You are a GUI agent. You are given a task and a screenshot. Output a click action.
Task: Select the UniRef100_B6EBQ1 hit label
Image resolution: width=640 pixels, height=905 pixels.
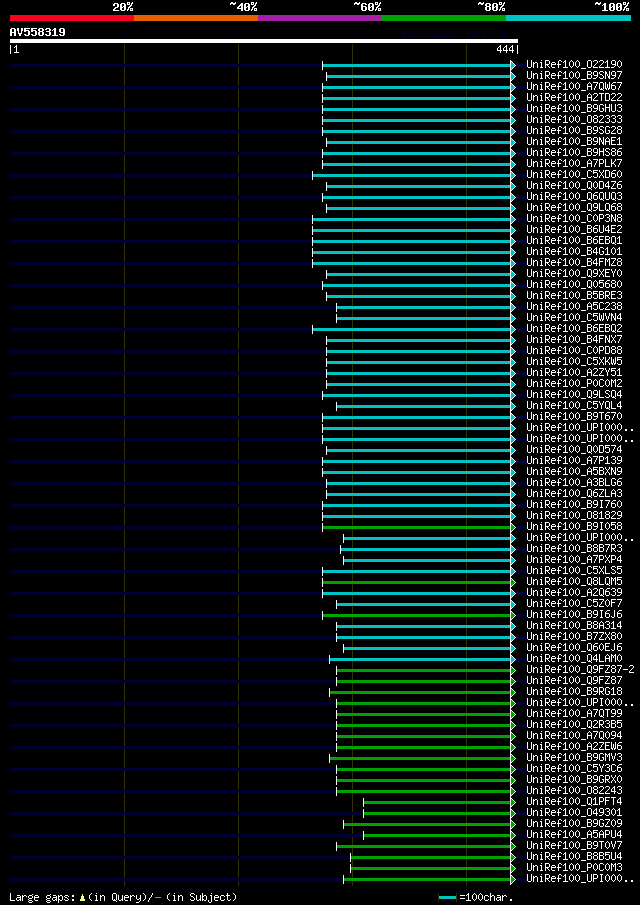pos(574,240)
